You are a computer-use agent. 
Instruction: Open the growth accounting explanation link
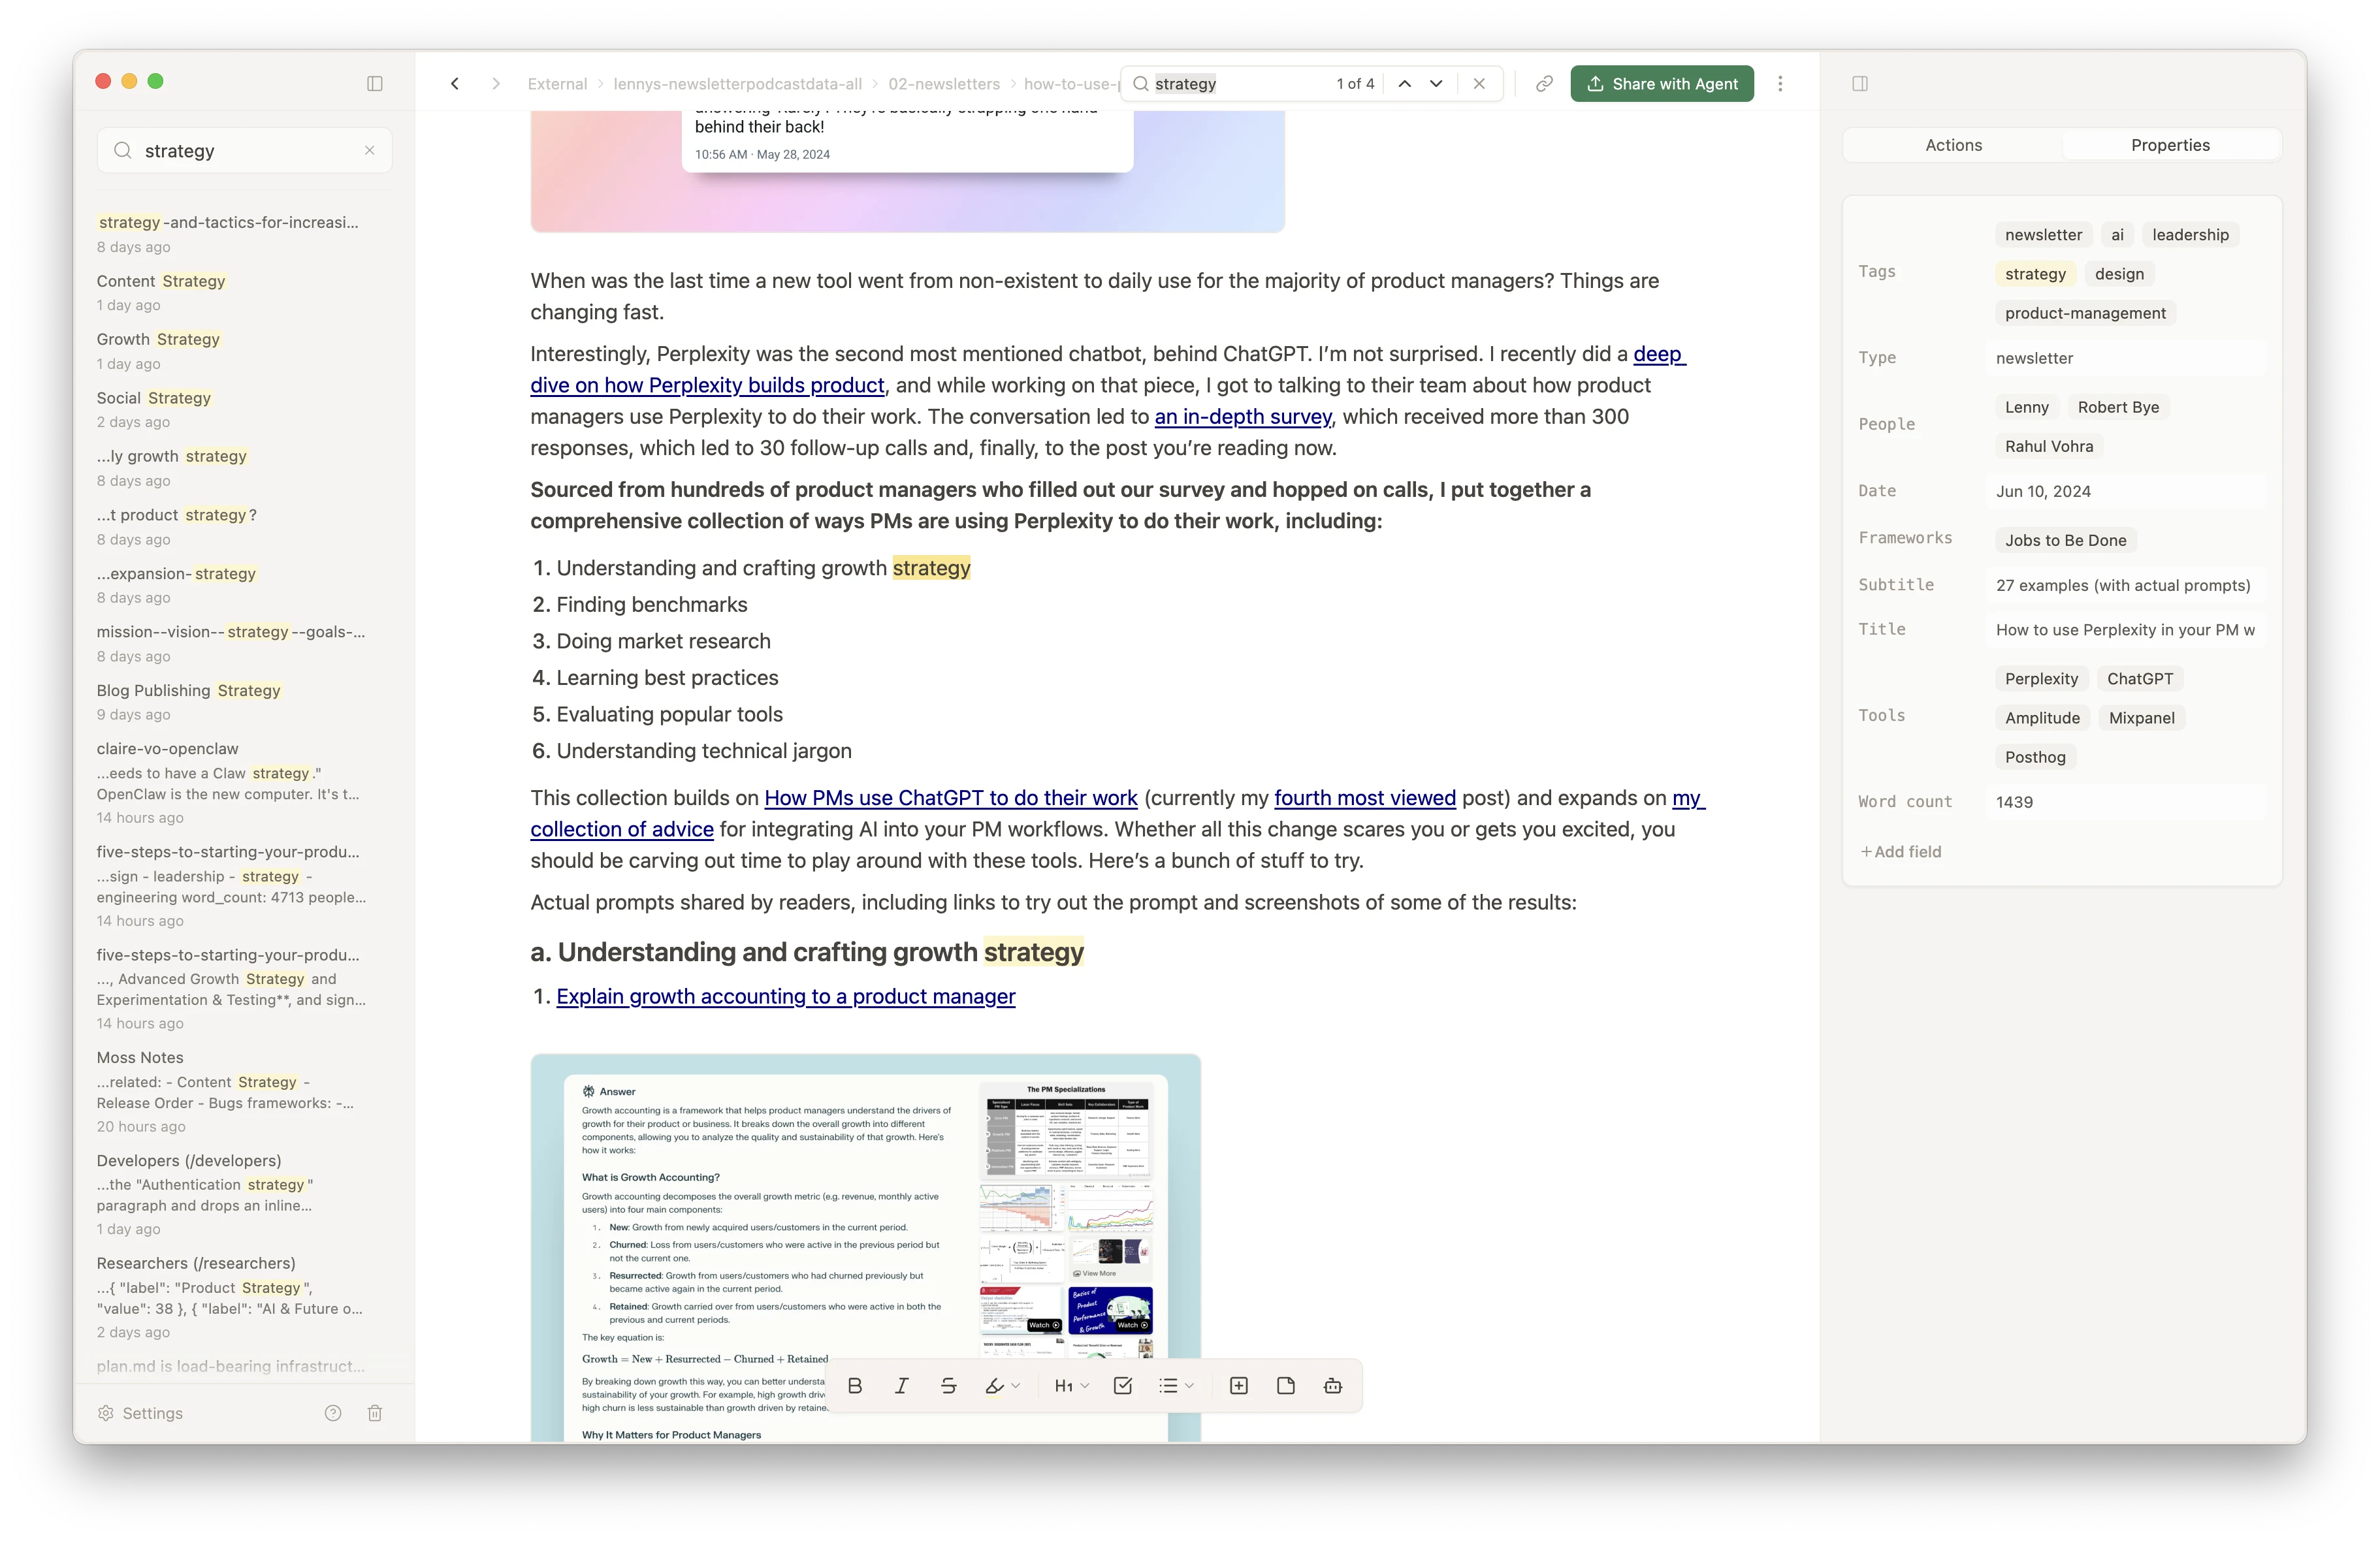click(x=785, y=996)
